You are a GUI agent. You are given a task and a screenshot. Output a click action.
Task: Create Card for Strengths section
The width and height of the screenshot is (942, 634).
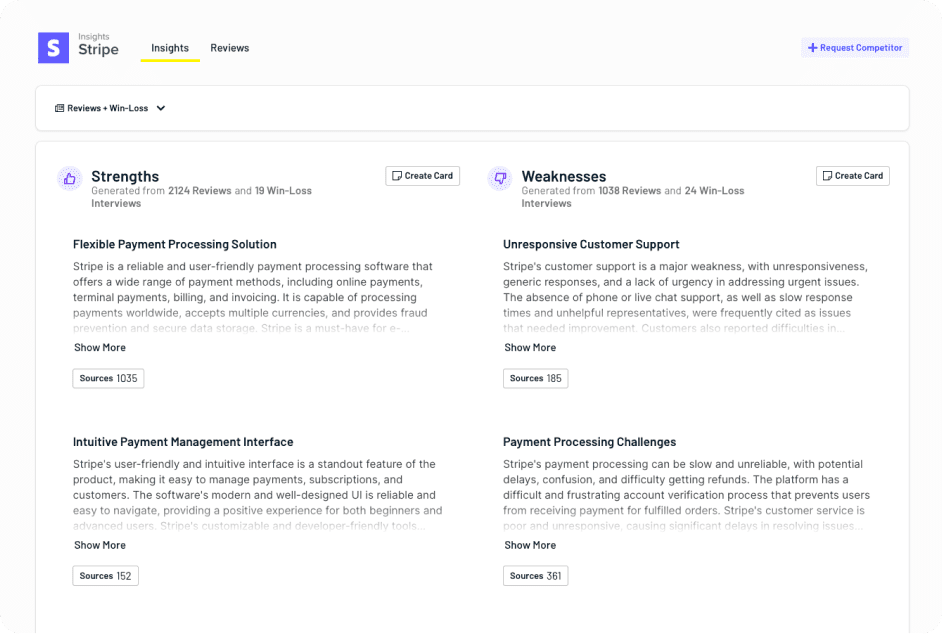click(422, 176)
